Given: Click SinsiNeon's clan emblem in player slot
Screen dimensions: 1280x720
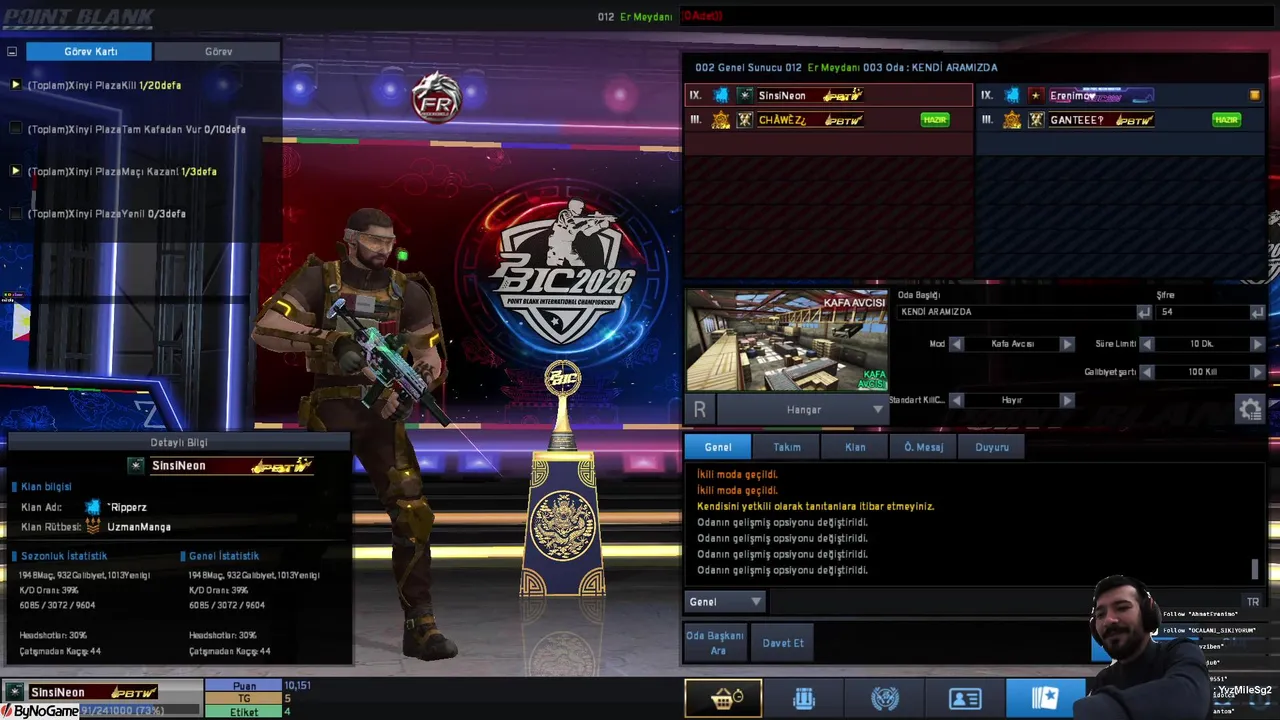Looking at the screenshot, I should (x=721, y=95).
